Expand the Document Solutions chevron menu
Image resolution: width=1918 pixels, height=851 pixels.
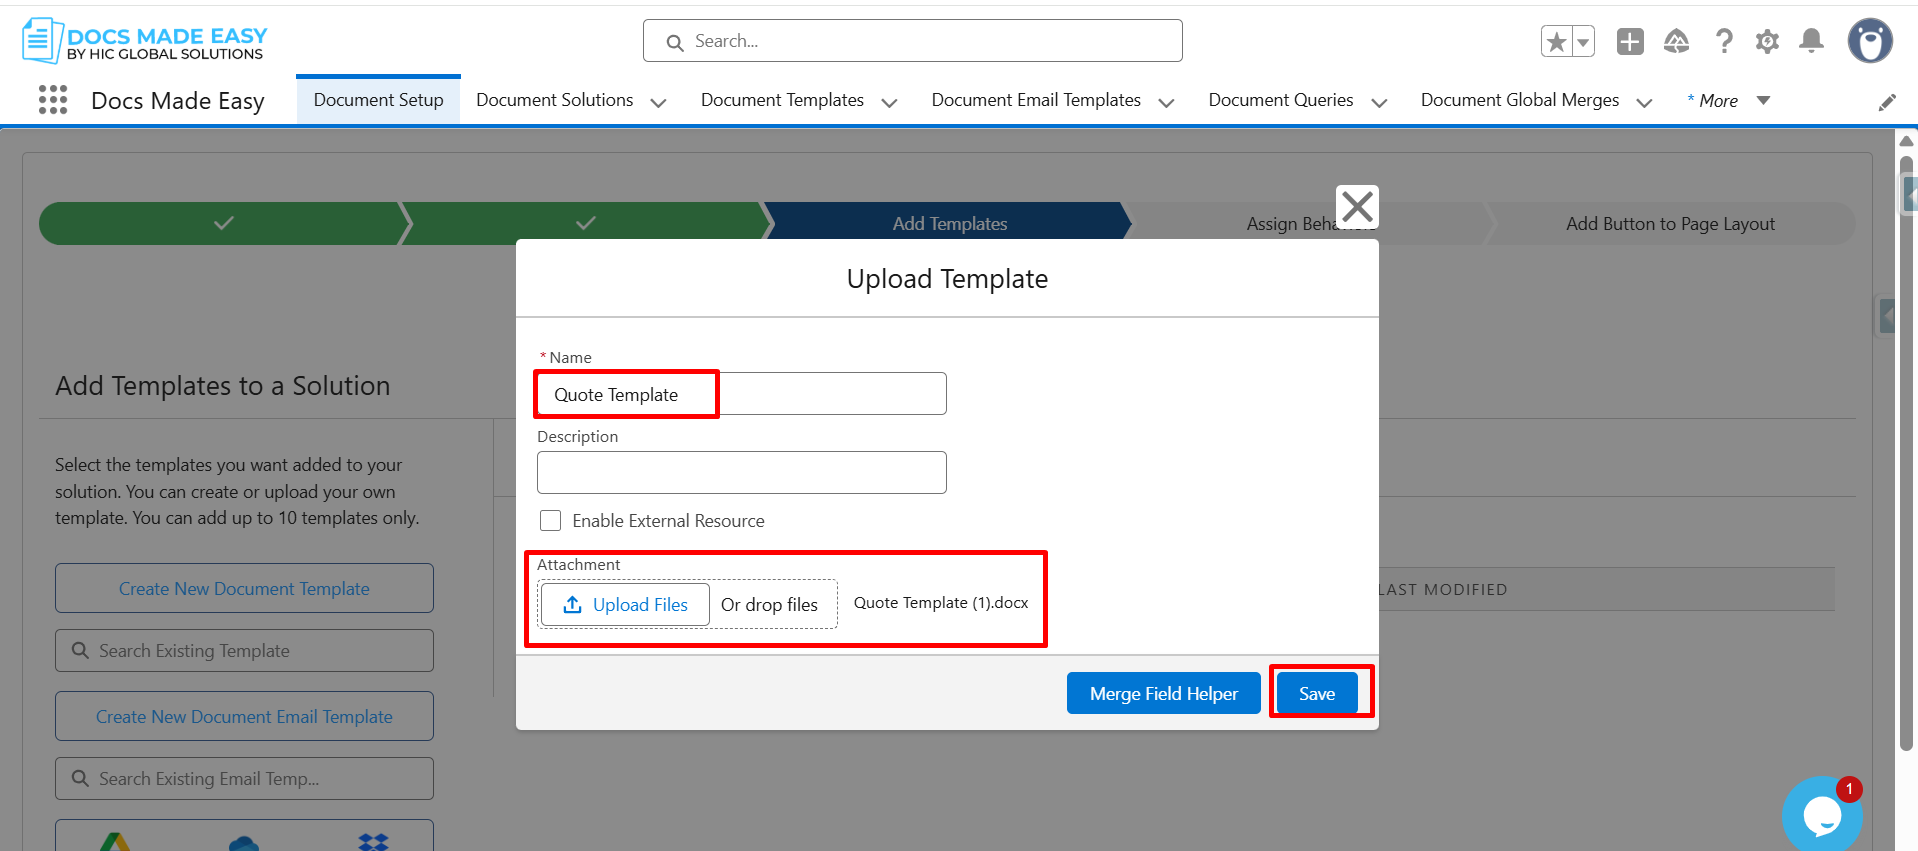(658, 102)
